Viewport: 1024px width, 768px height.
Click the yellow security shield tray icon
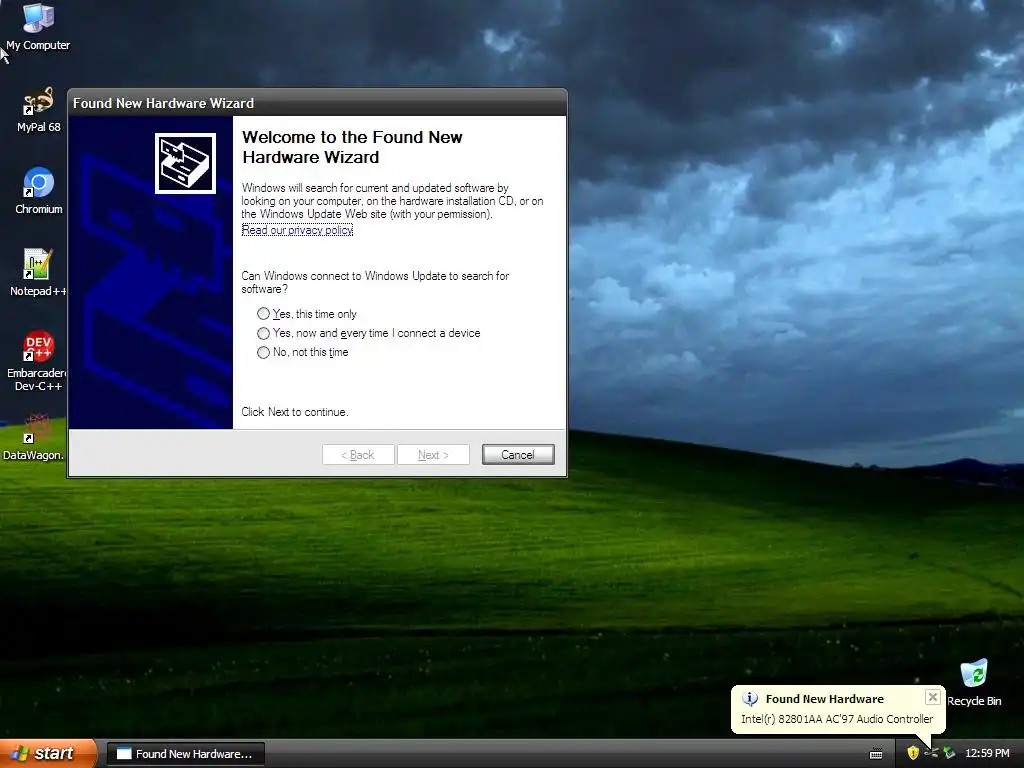click(912, 753)
